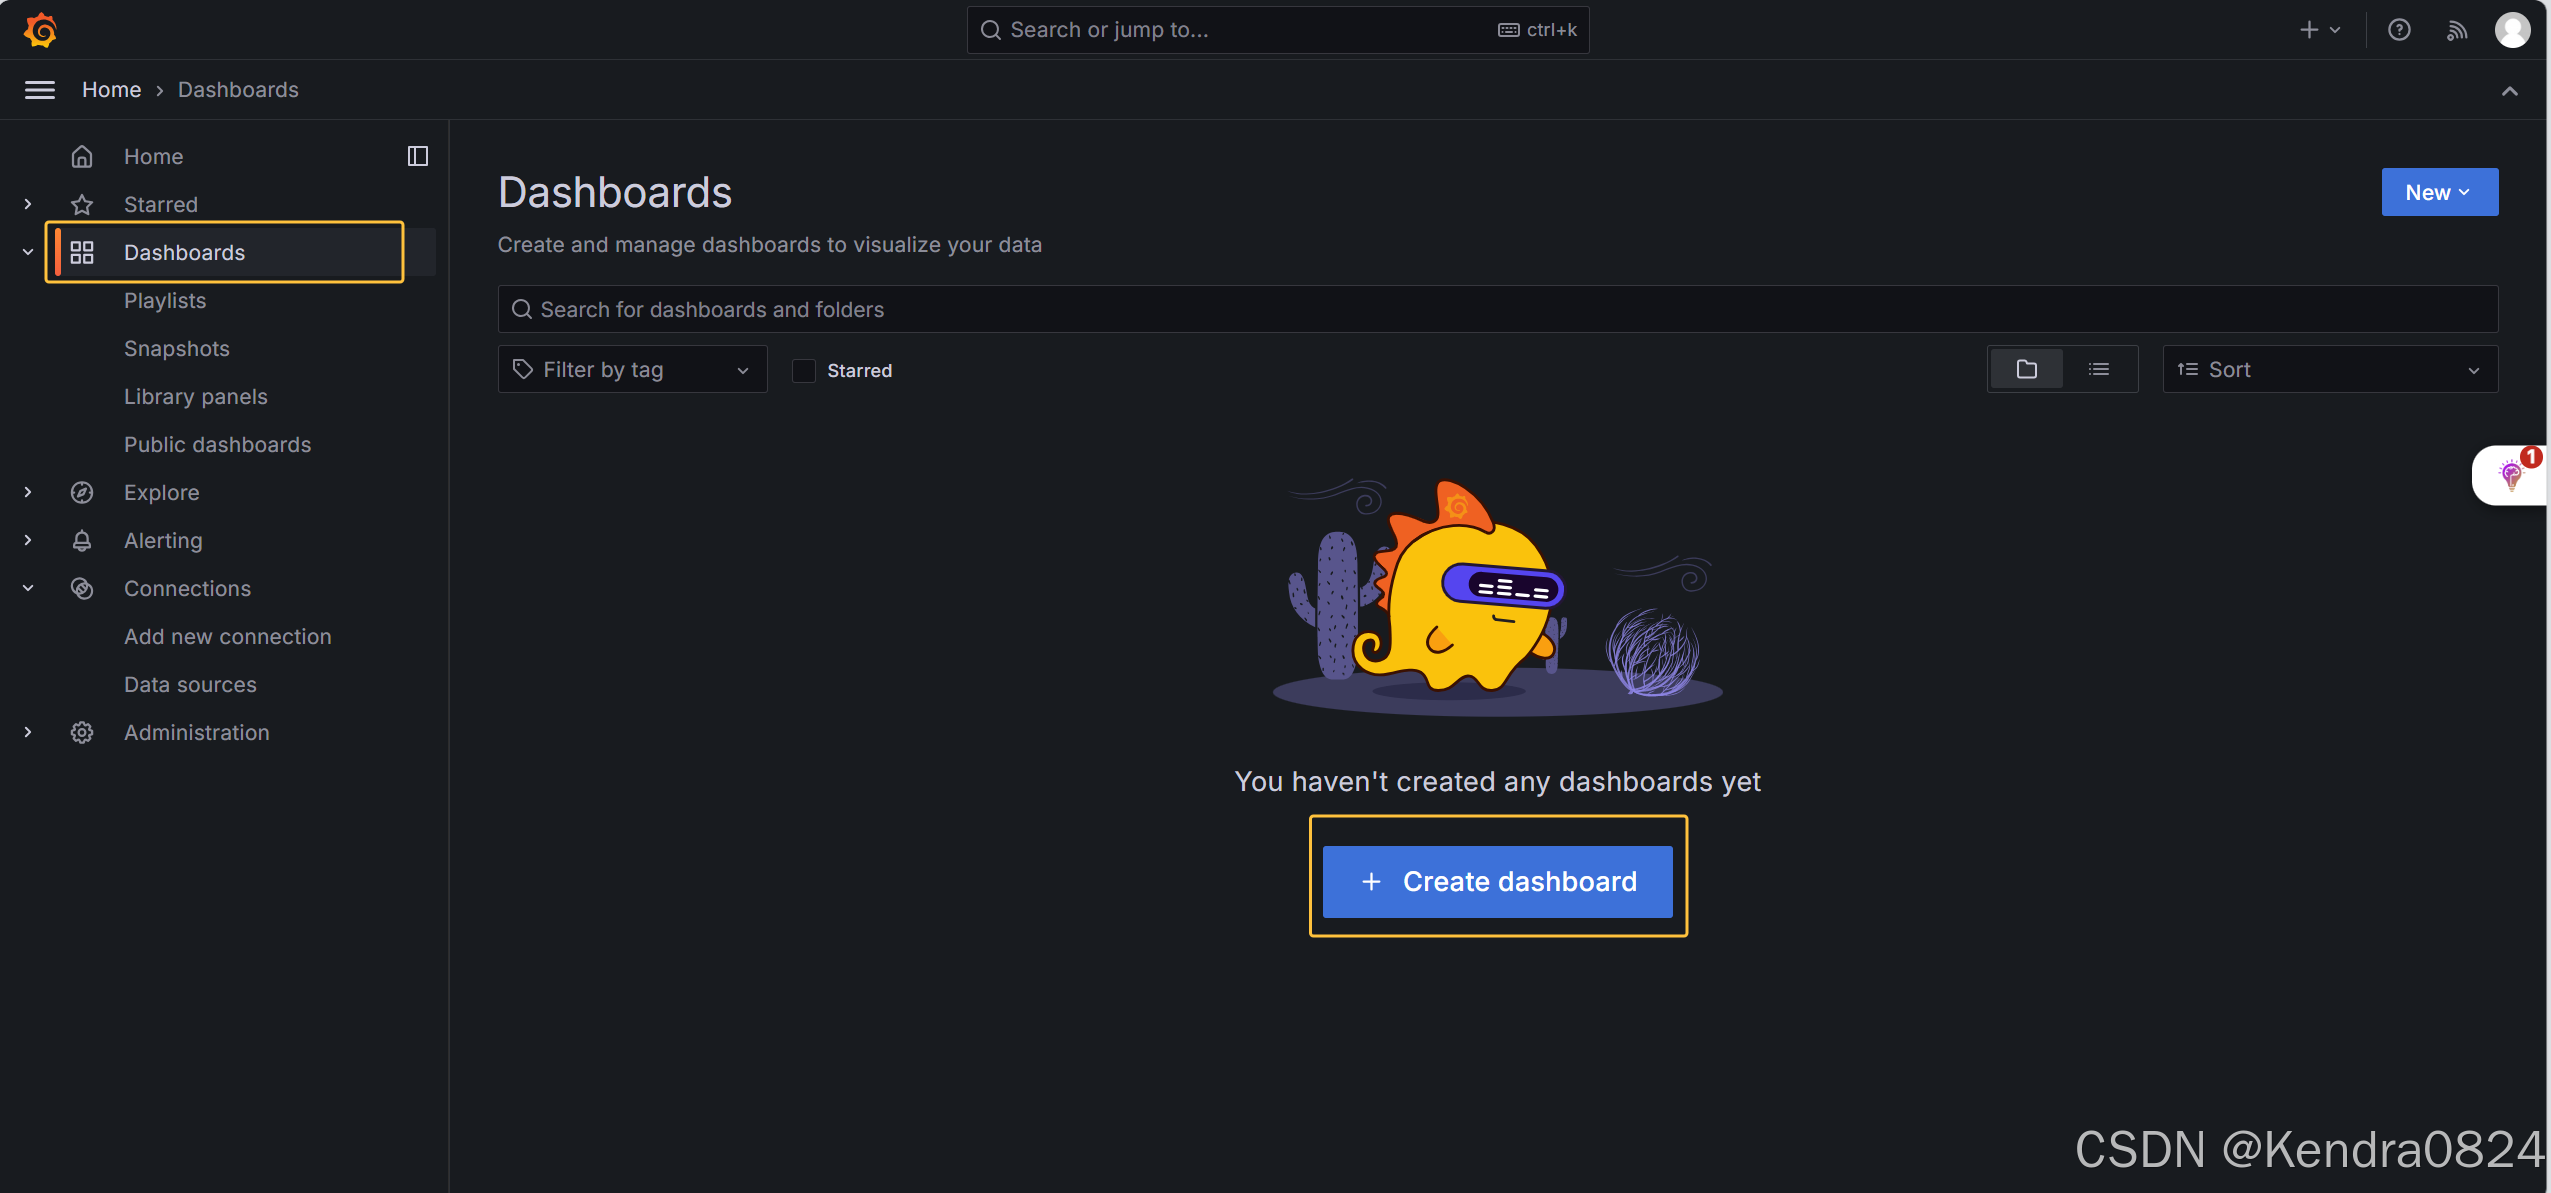Click the Create dashboard button
The width and height of the screenshot is (2551, 1193).
click(1497, 881)
